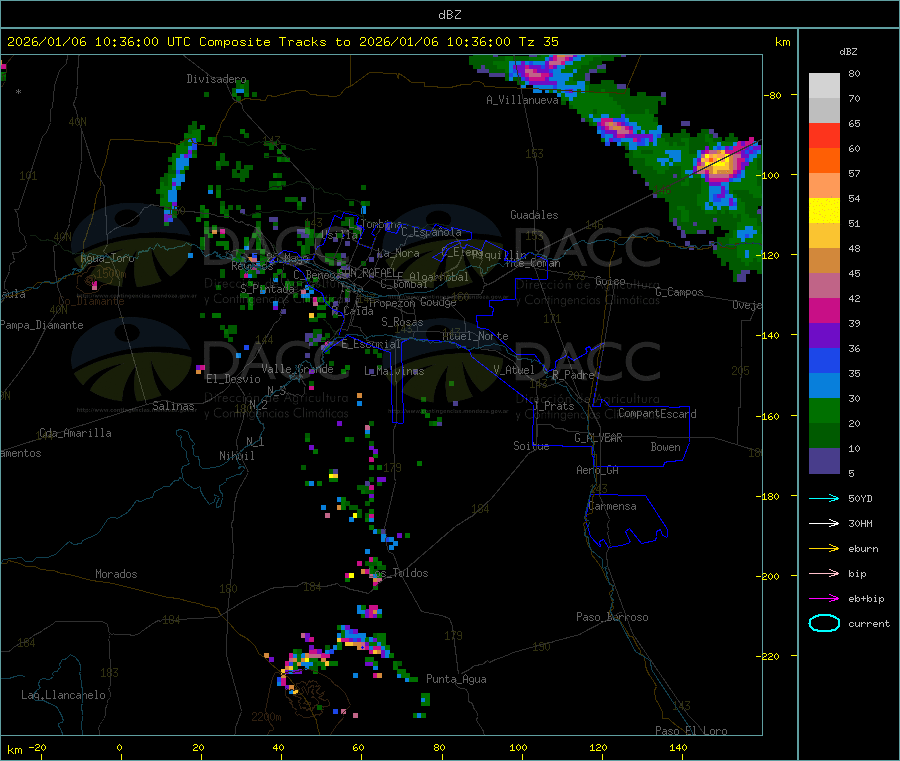Click the El_Desvio place label
This screenshot has height=761, width=900.
click(x=233, y=379)
